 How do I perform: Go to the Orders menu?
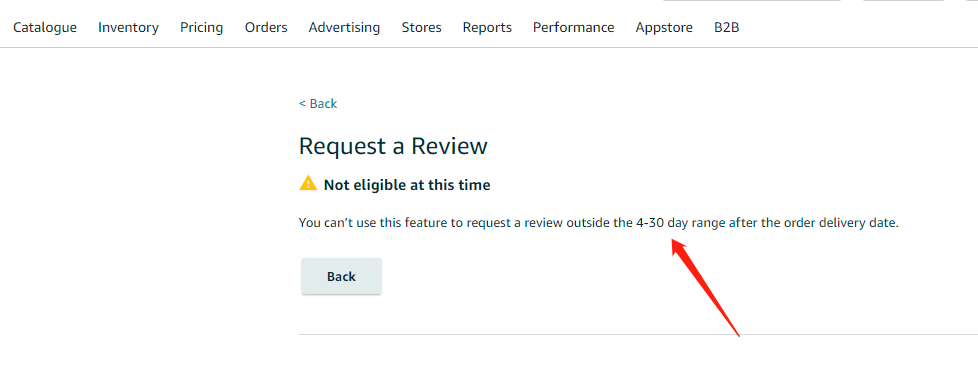pyautogui.click(x=266, y=27)
